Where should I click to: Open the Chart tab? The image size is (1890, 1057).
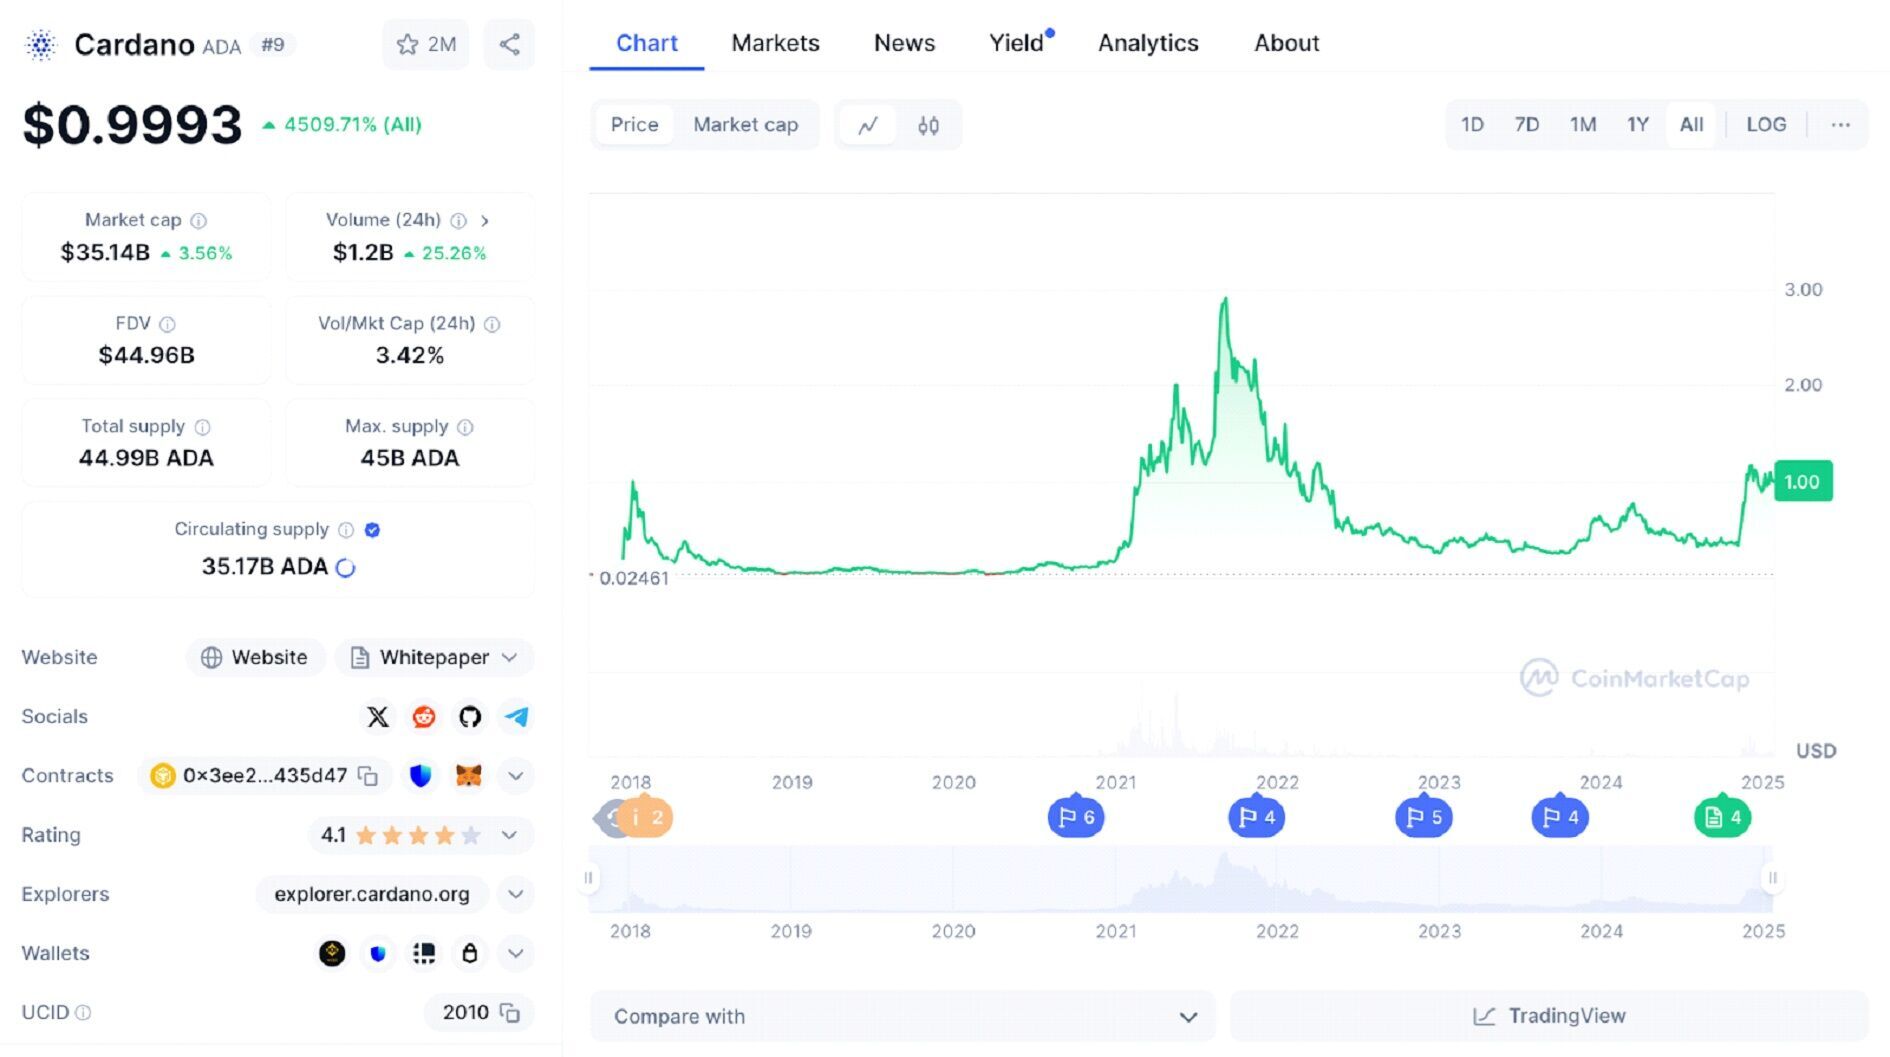[x=646, y=43]
